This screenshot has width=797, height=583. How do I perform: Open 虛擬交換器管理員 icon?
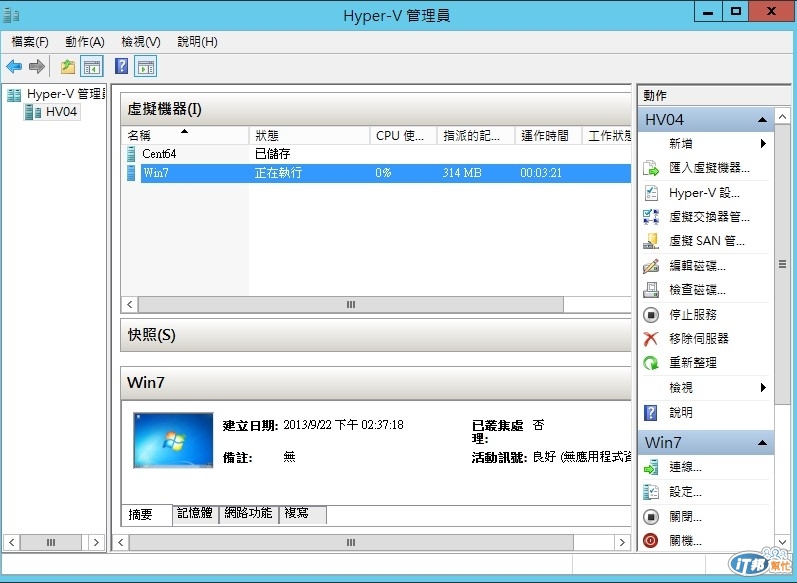(x=651, y=217)
